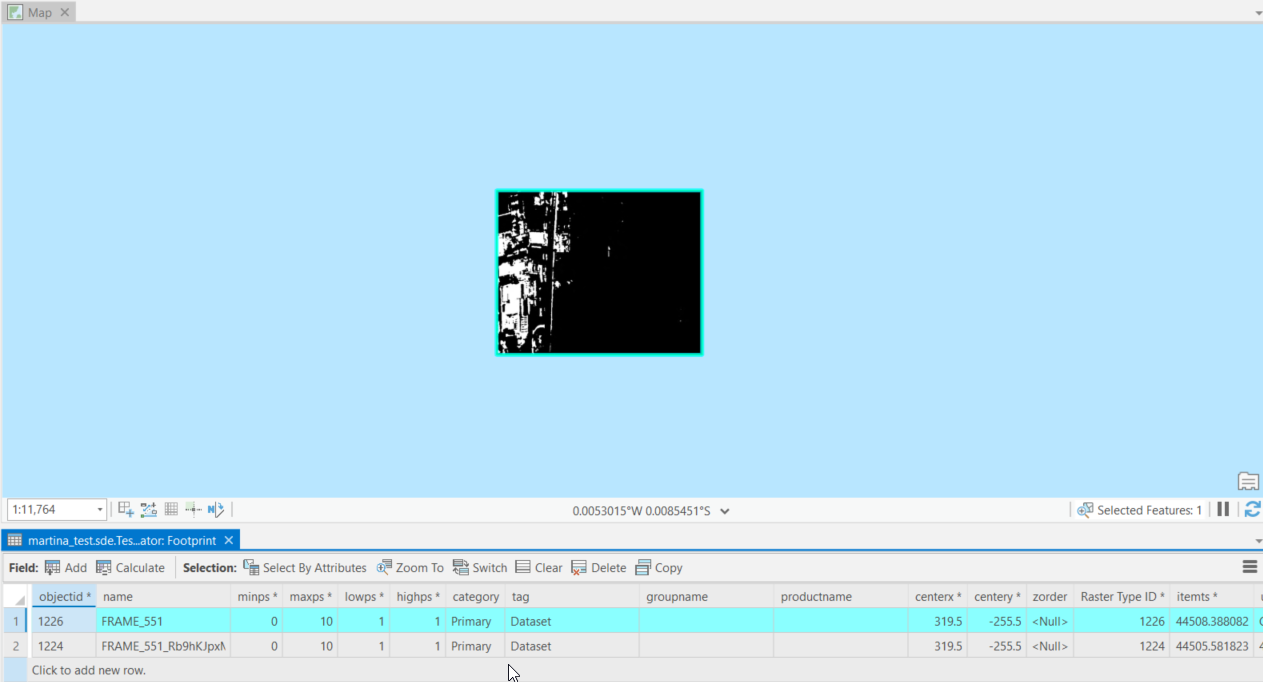
Task: Click the name cell FRAME_551_Rb9hKJpx
Action: pos(163,646)
